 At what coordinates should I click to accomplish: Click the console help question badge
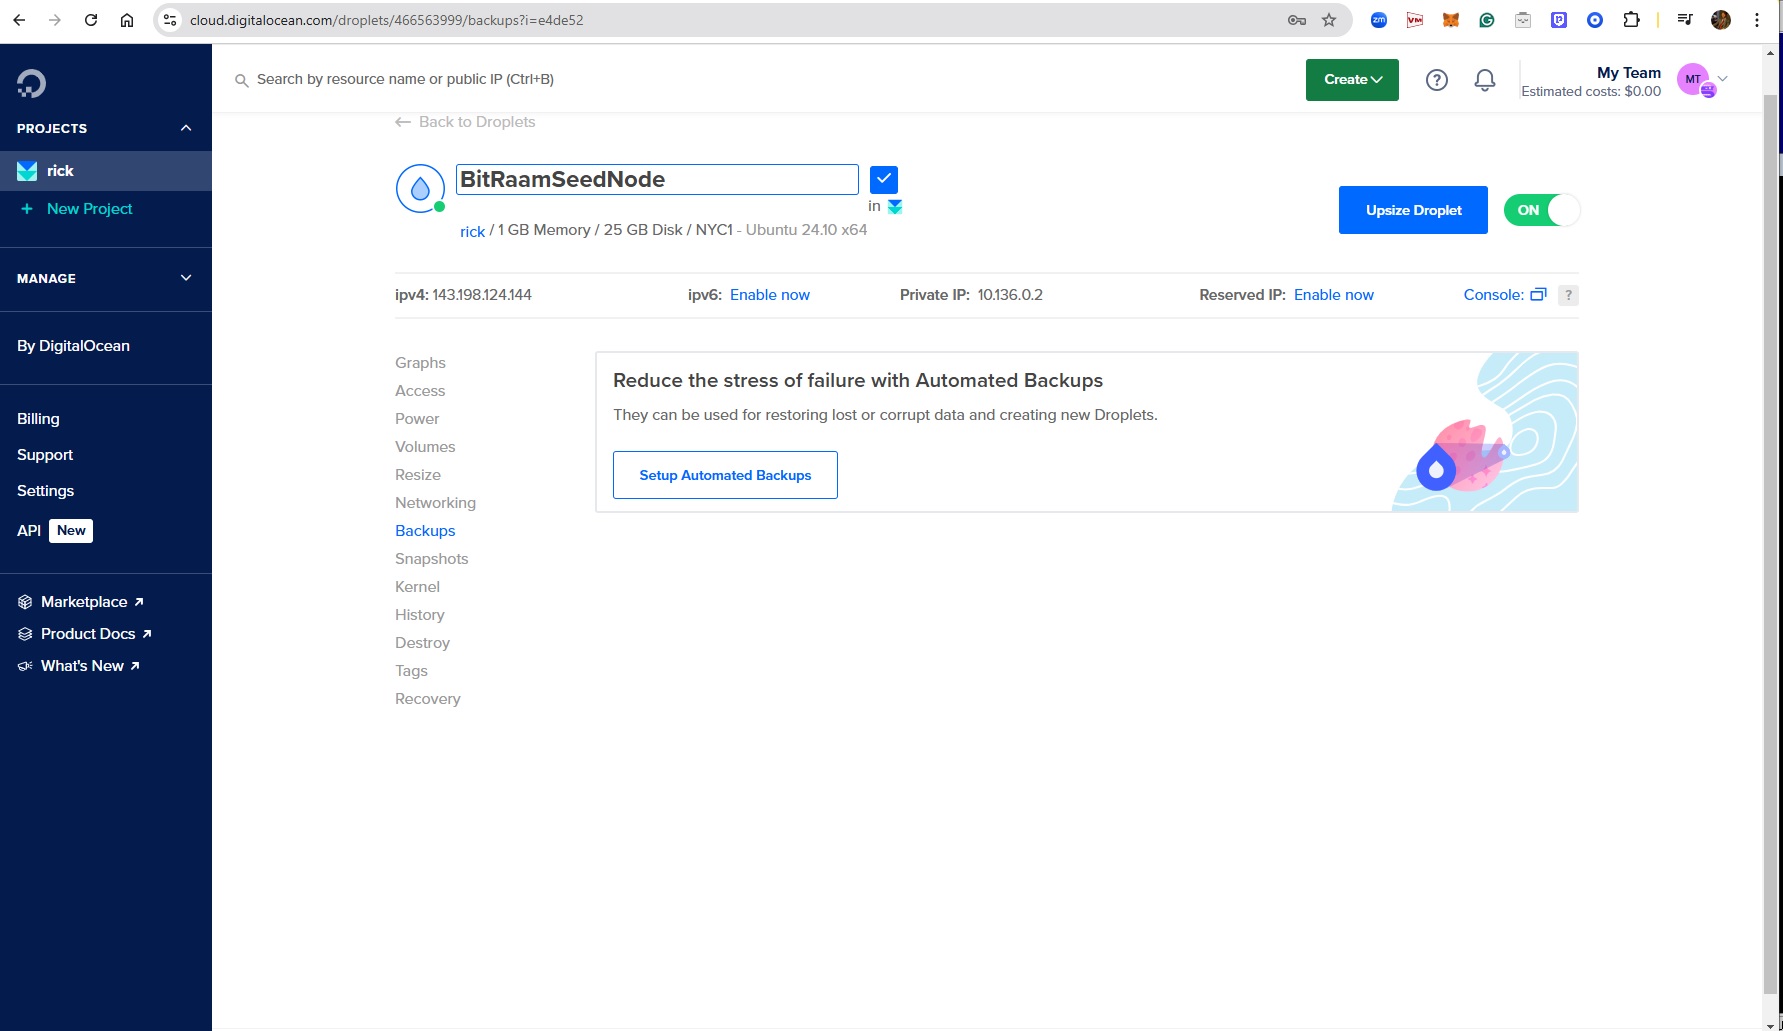click(x=1568, y=295)
